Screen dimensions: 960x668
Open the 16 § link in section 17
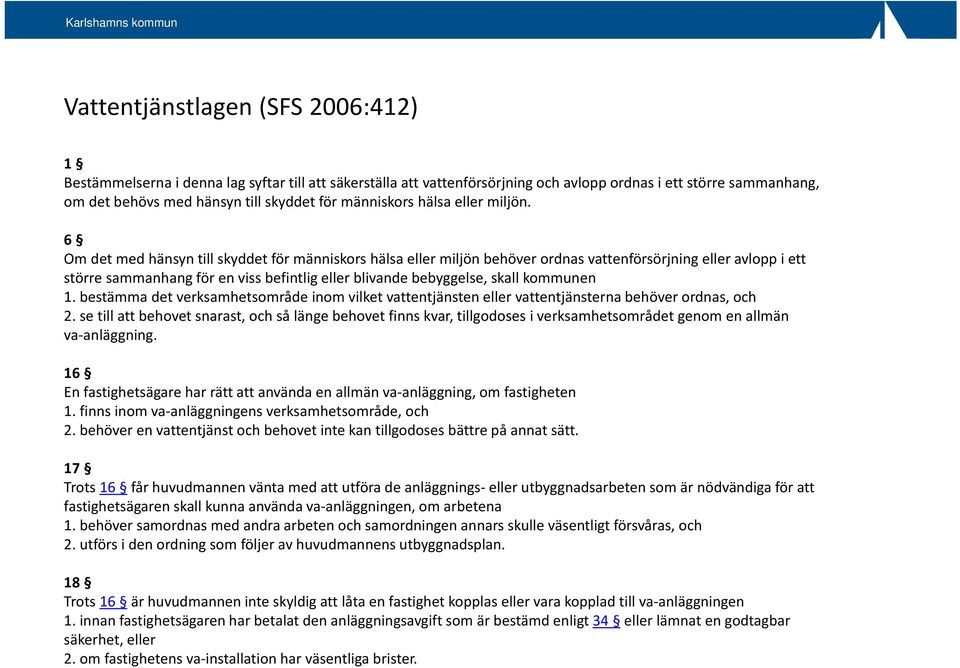pyautogui.click(x=113, y=487)
